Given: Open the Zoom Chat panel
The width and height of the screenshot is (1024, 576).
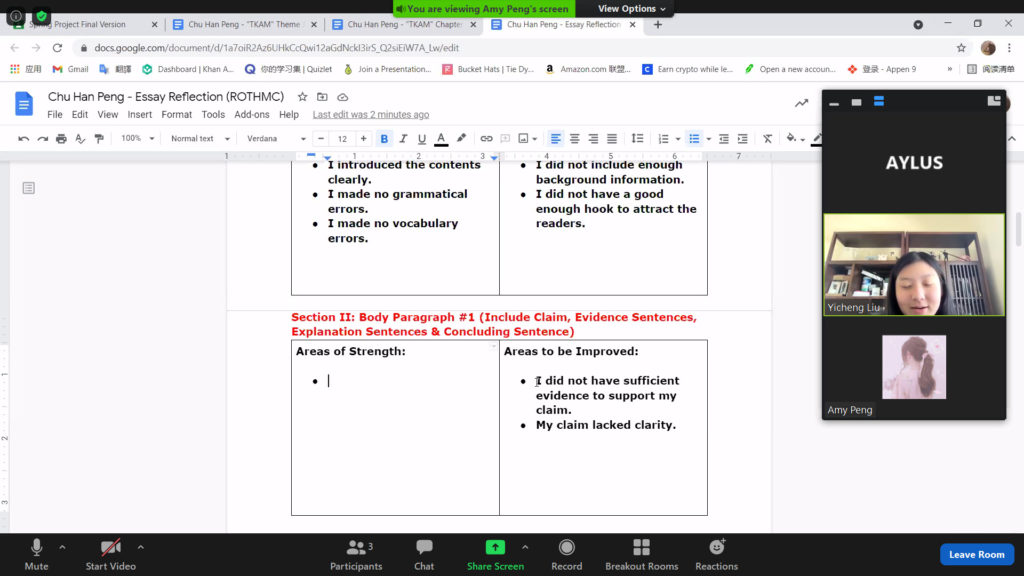Looking at the screenshot, I should 424,554.
